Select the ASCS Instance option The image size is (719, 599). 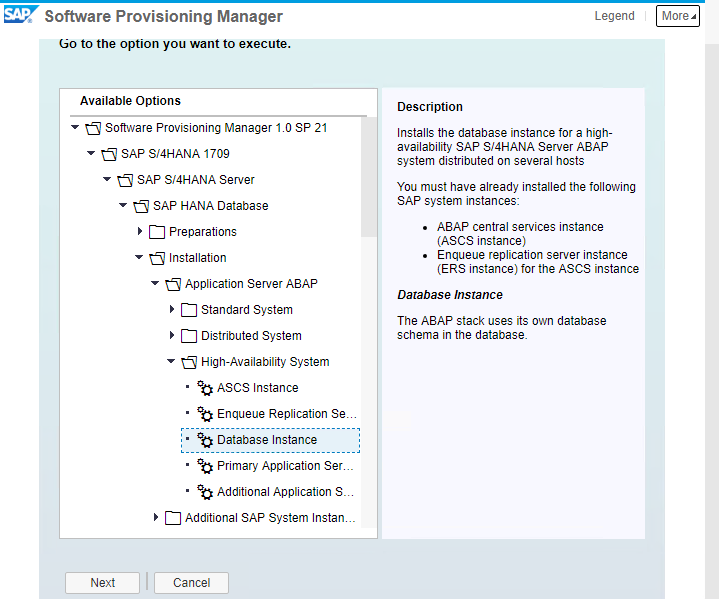[x=258, y=388]
